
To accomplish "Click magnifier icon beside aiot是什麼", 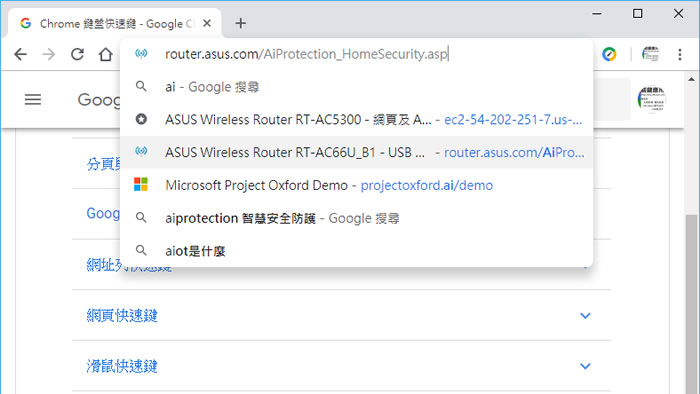I will (x=141, y=251).
